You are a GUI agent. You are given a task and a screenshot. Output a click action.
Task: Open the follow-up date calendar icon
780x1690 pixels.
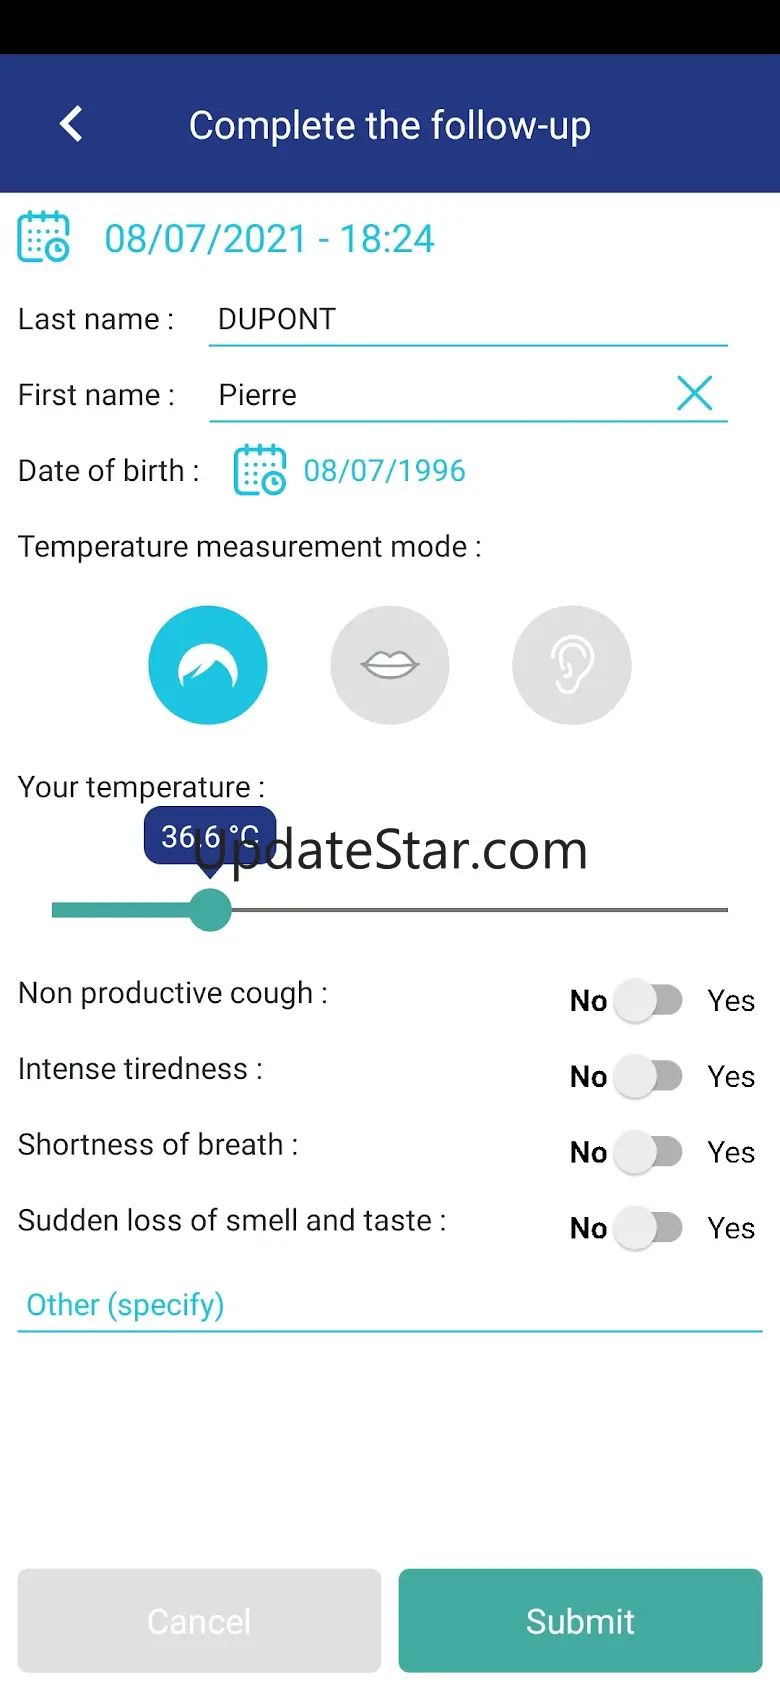tap(43, 237)
